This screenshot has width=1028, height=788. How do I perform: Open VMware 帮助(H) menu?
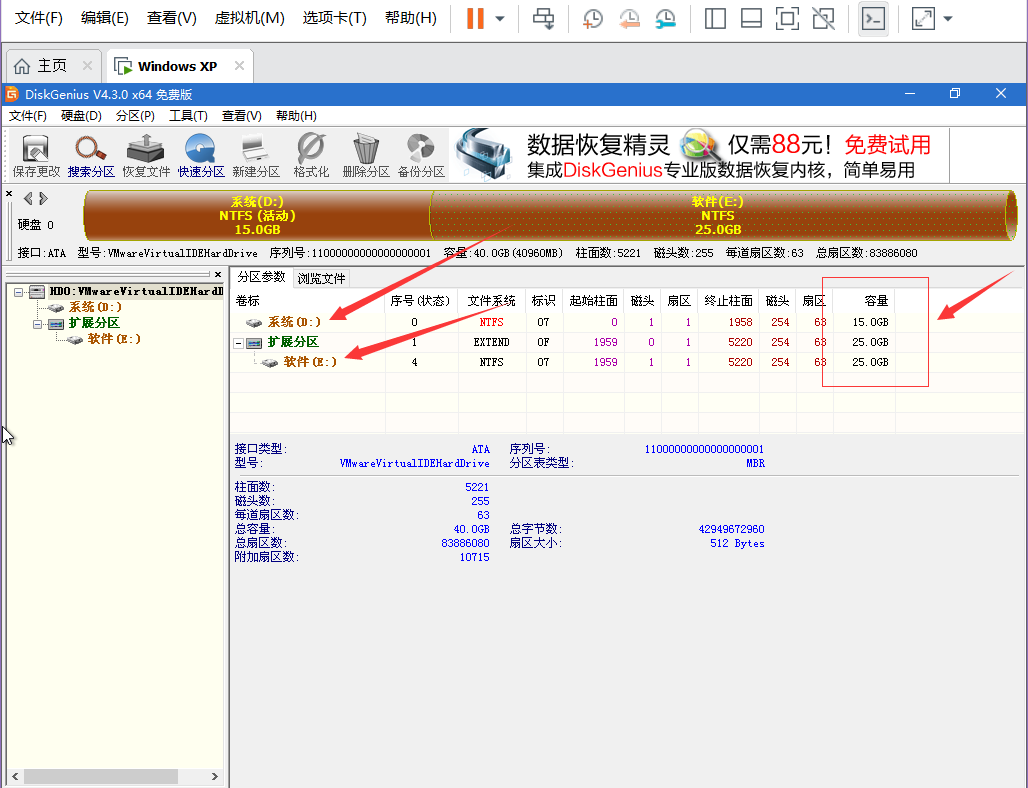point(411,18)
